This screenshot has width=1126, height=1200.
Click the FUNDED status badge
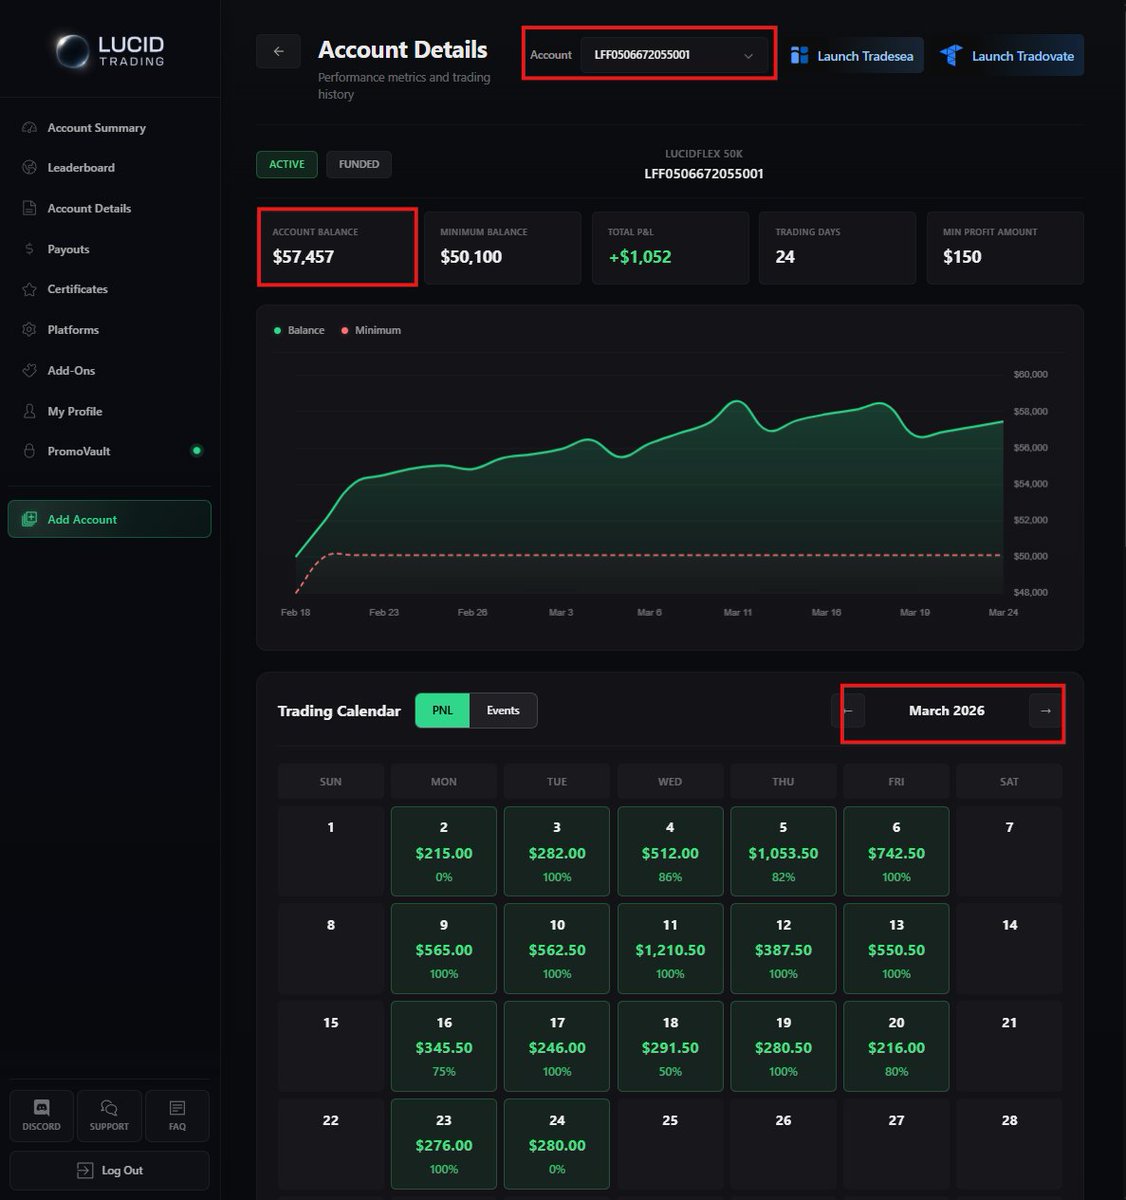click(x=359, y=164)
